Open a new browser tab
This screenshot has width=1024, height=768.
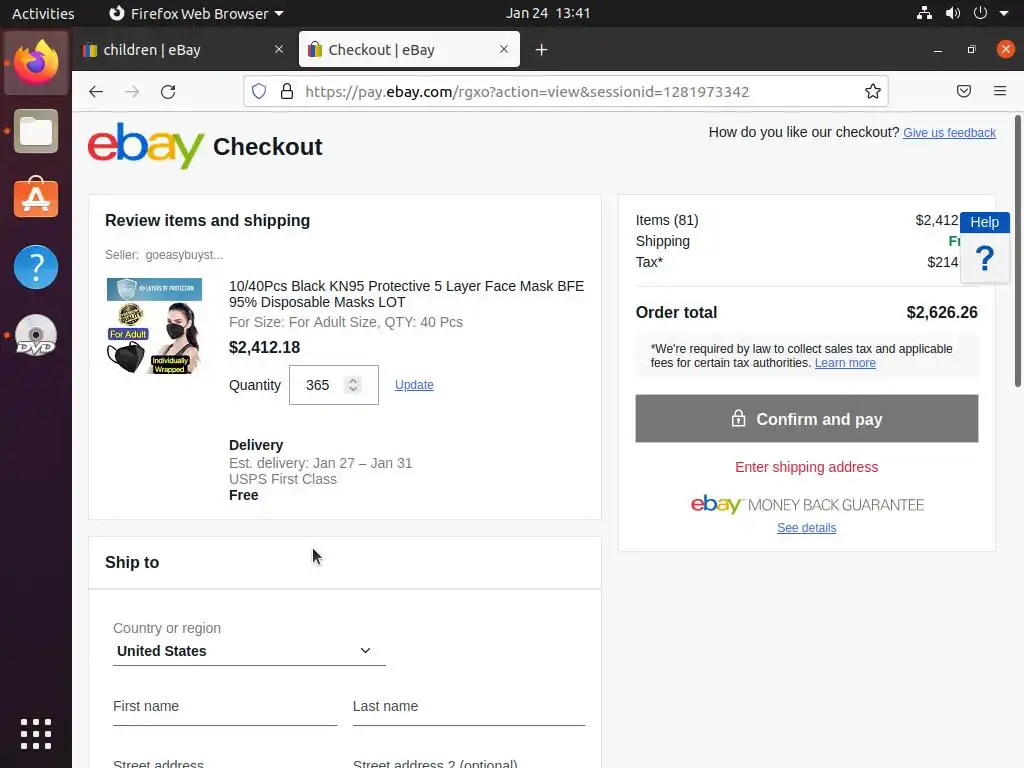[541, 50]
